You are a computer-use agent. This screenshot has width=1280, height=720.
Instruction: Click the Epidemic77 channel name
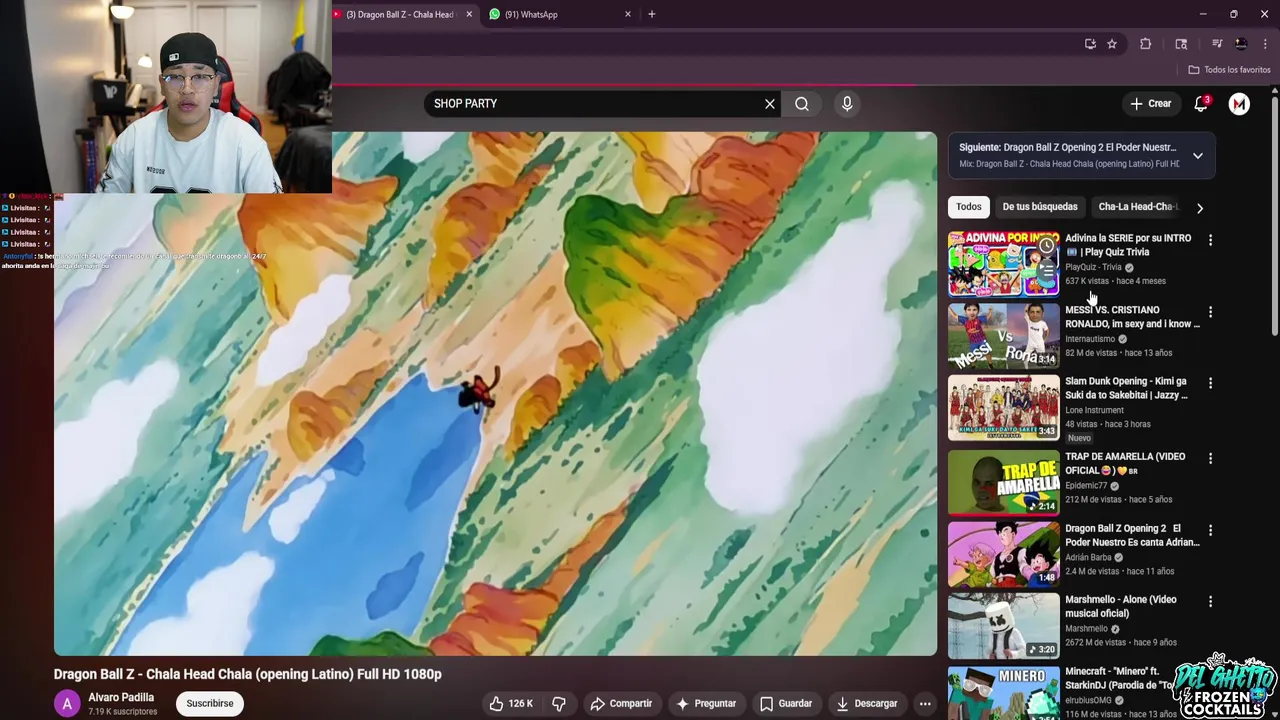[1086, 486]
